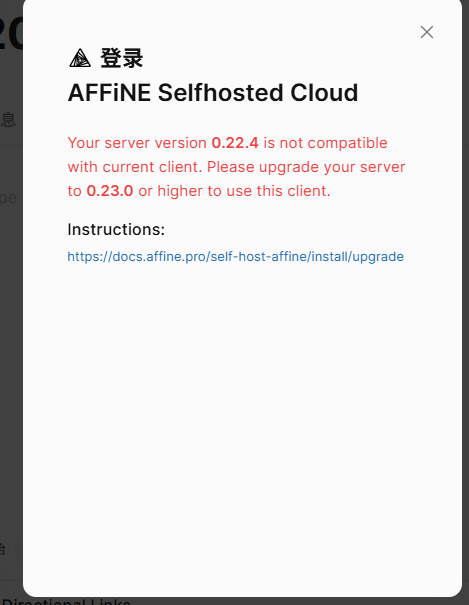Click the red incompatibility error message
Viewport: 469px width, 605px height.
click(236, 167)
